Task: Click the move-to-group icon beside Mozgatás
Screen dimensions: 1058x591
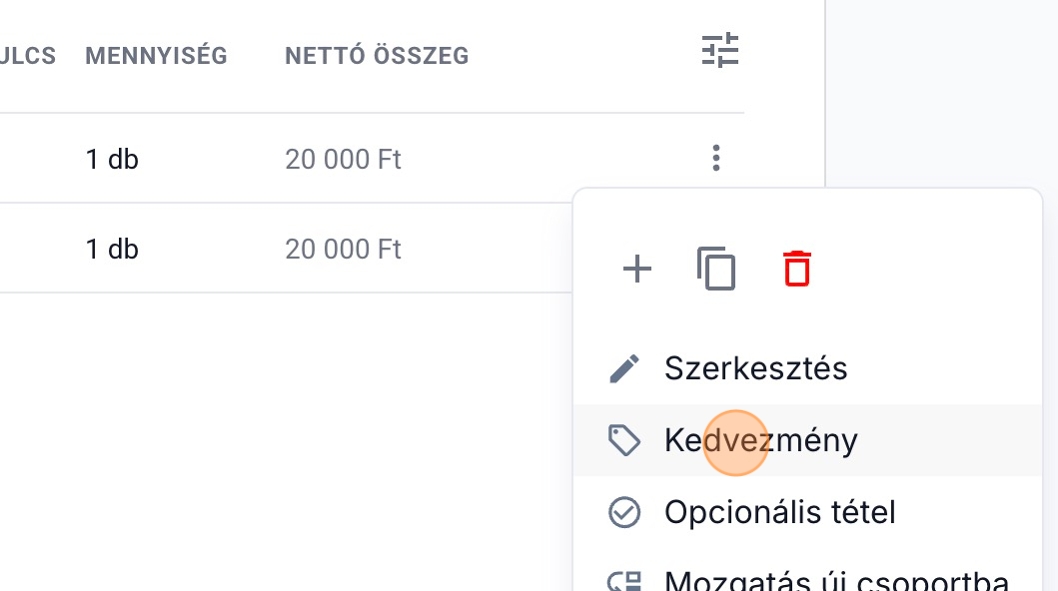Action: click(x=625, y=581)
